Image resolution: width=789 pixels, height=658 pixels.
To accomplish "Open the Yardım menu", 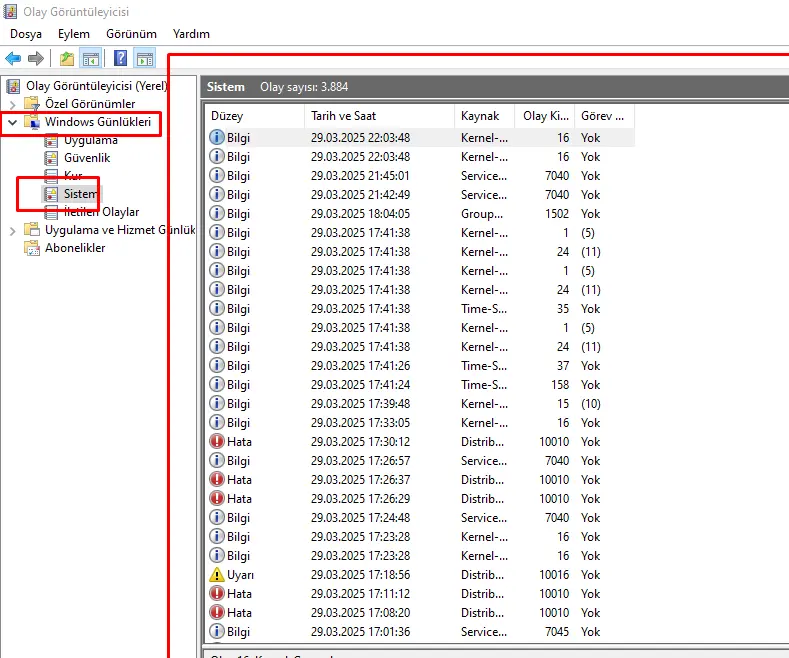I will pos(191,34).
